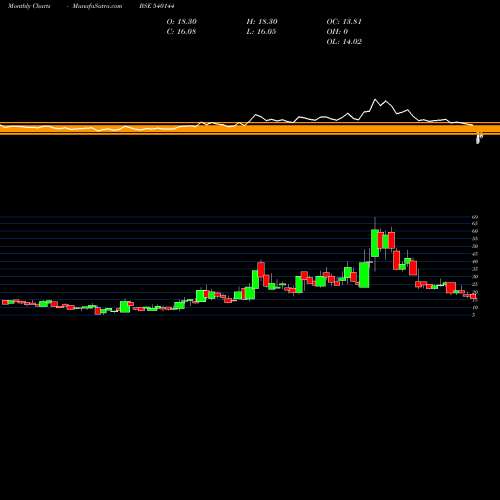Click the 35 price axis label
The height and width of the screenshot is (500, 500).
coord(475,269)
